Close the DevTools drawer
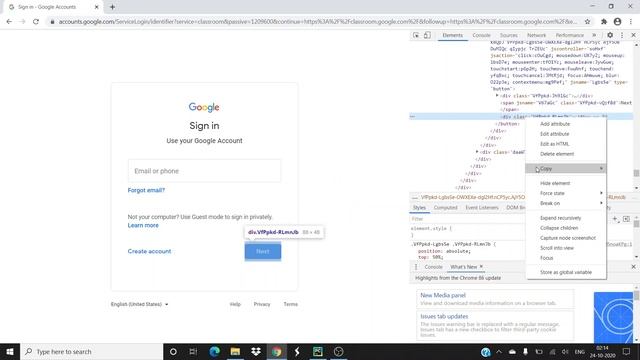This screenshot has width=640, height=360. coord(633,267)
